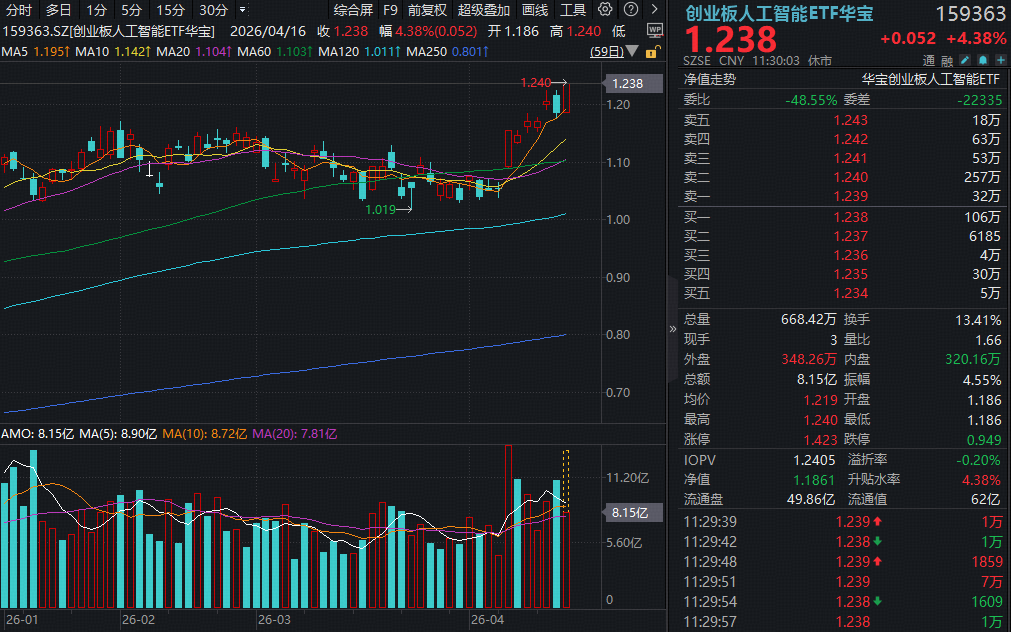Click the > arrow to show more toolbar items
Screen dimensions: 1011x632
point(655,9)
